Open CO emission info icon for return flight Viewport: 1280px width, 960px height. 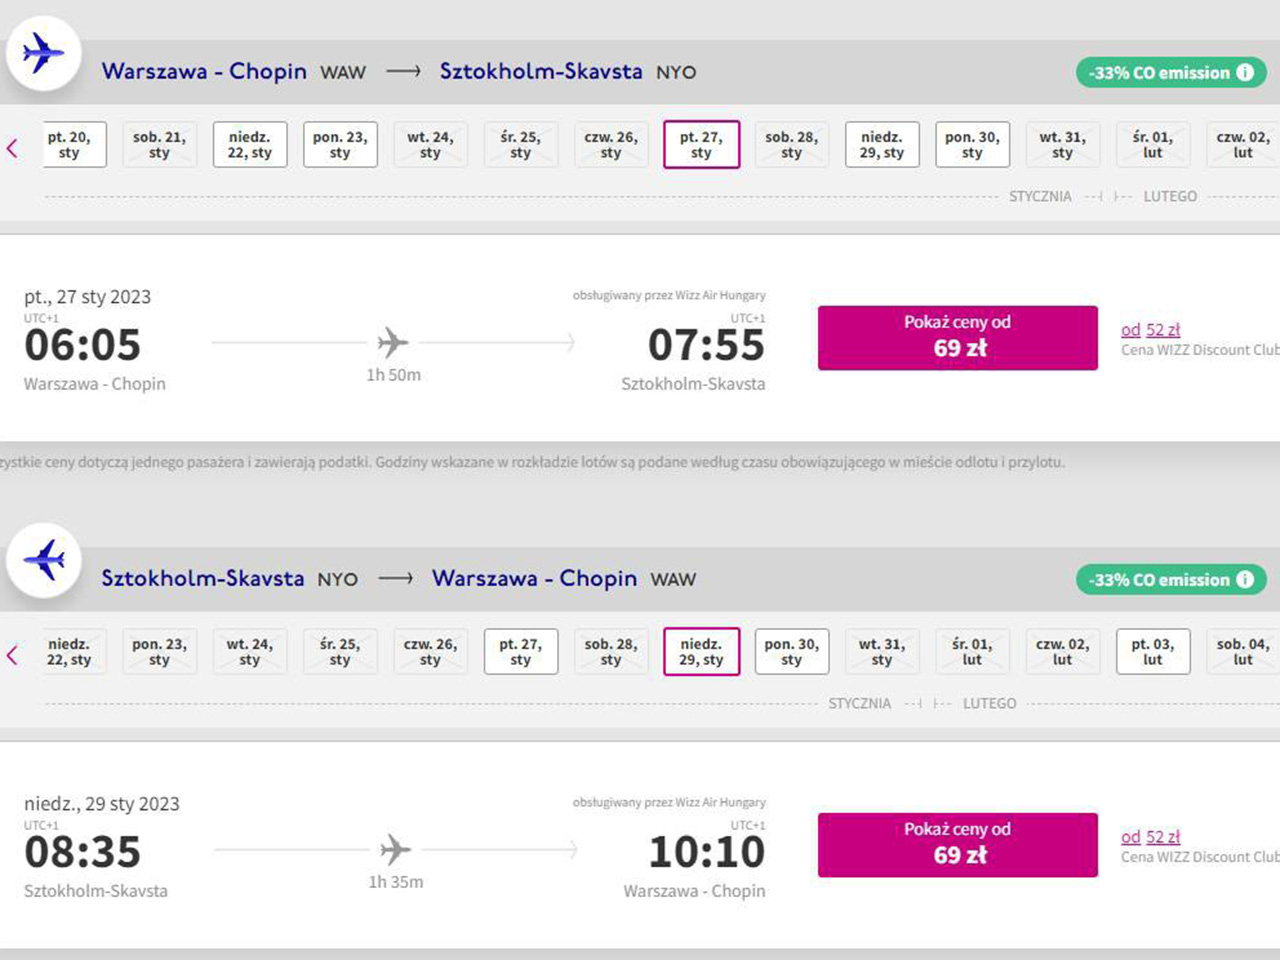(x=1245, y=579)
